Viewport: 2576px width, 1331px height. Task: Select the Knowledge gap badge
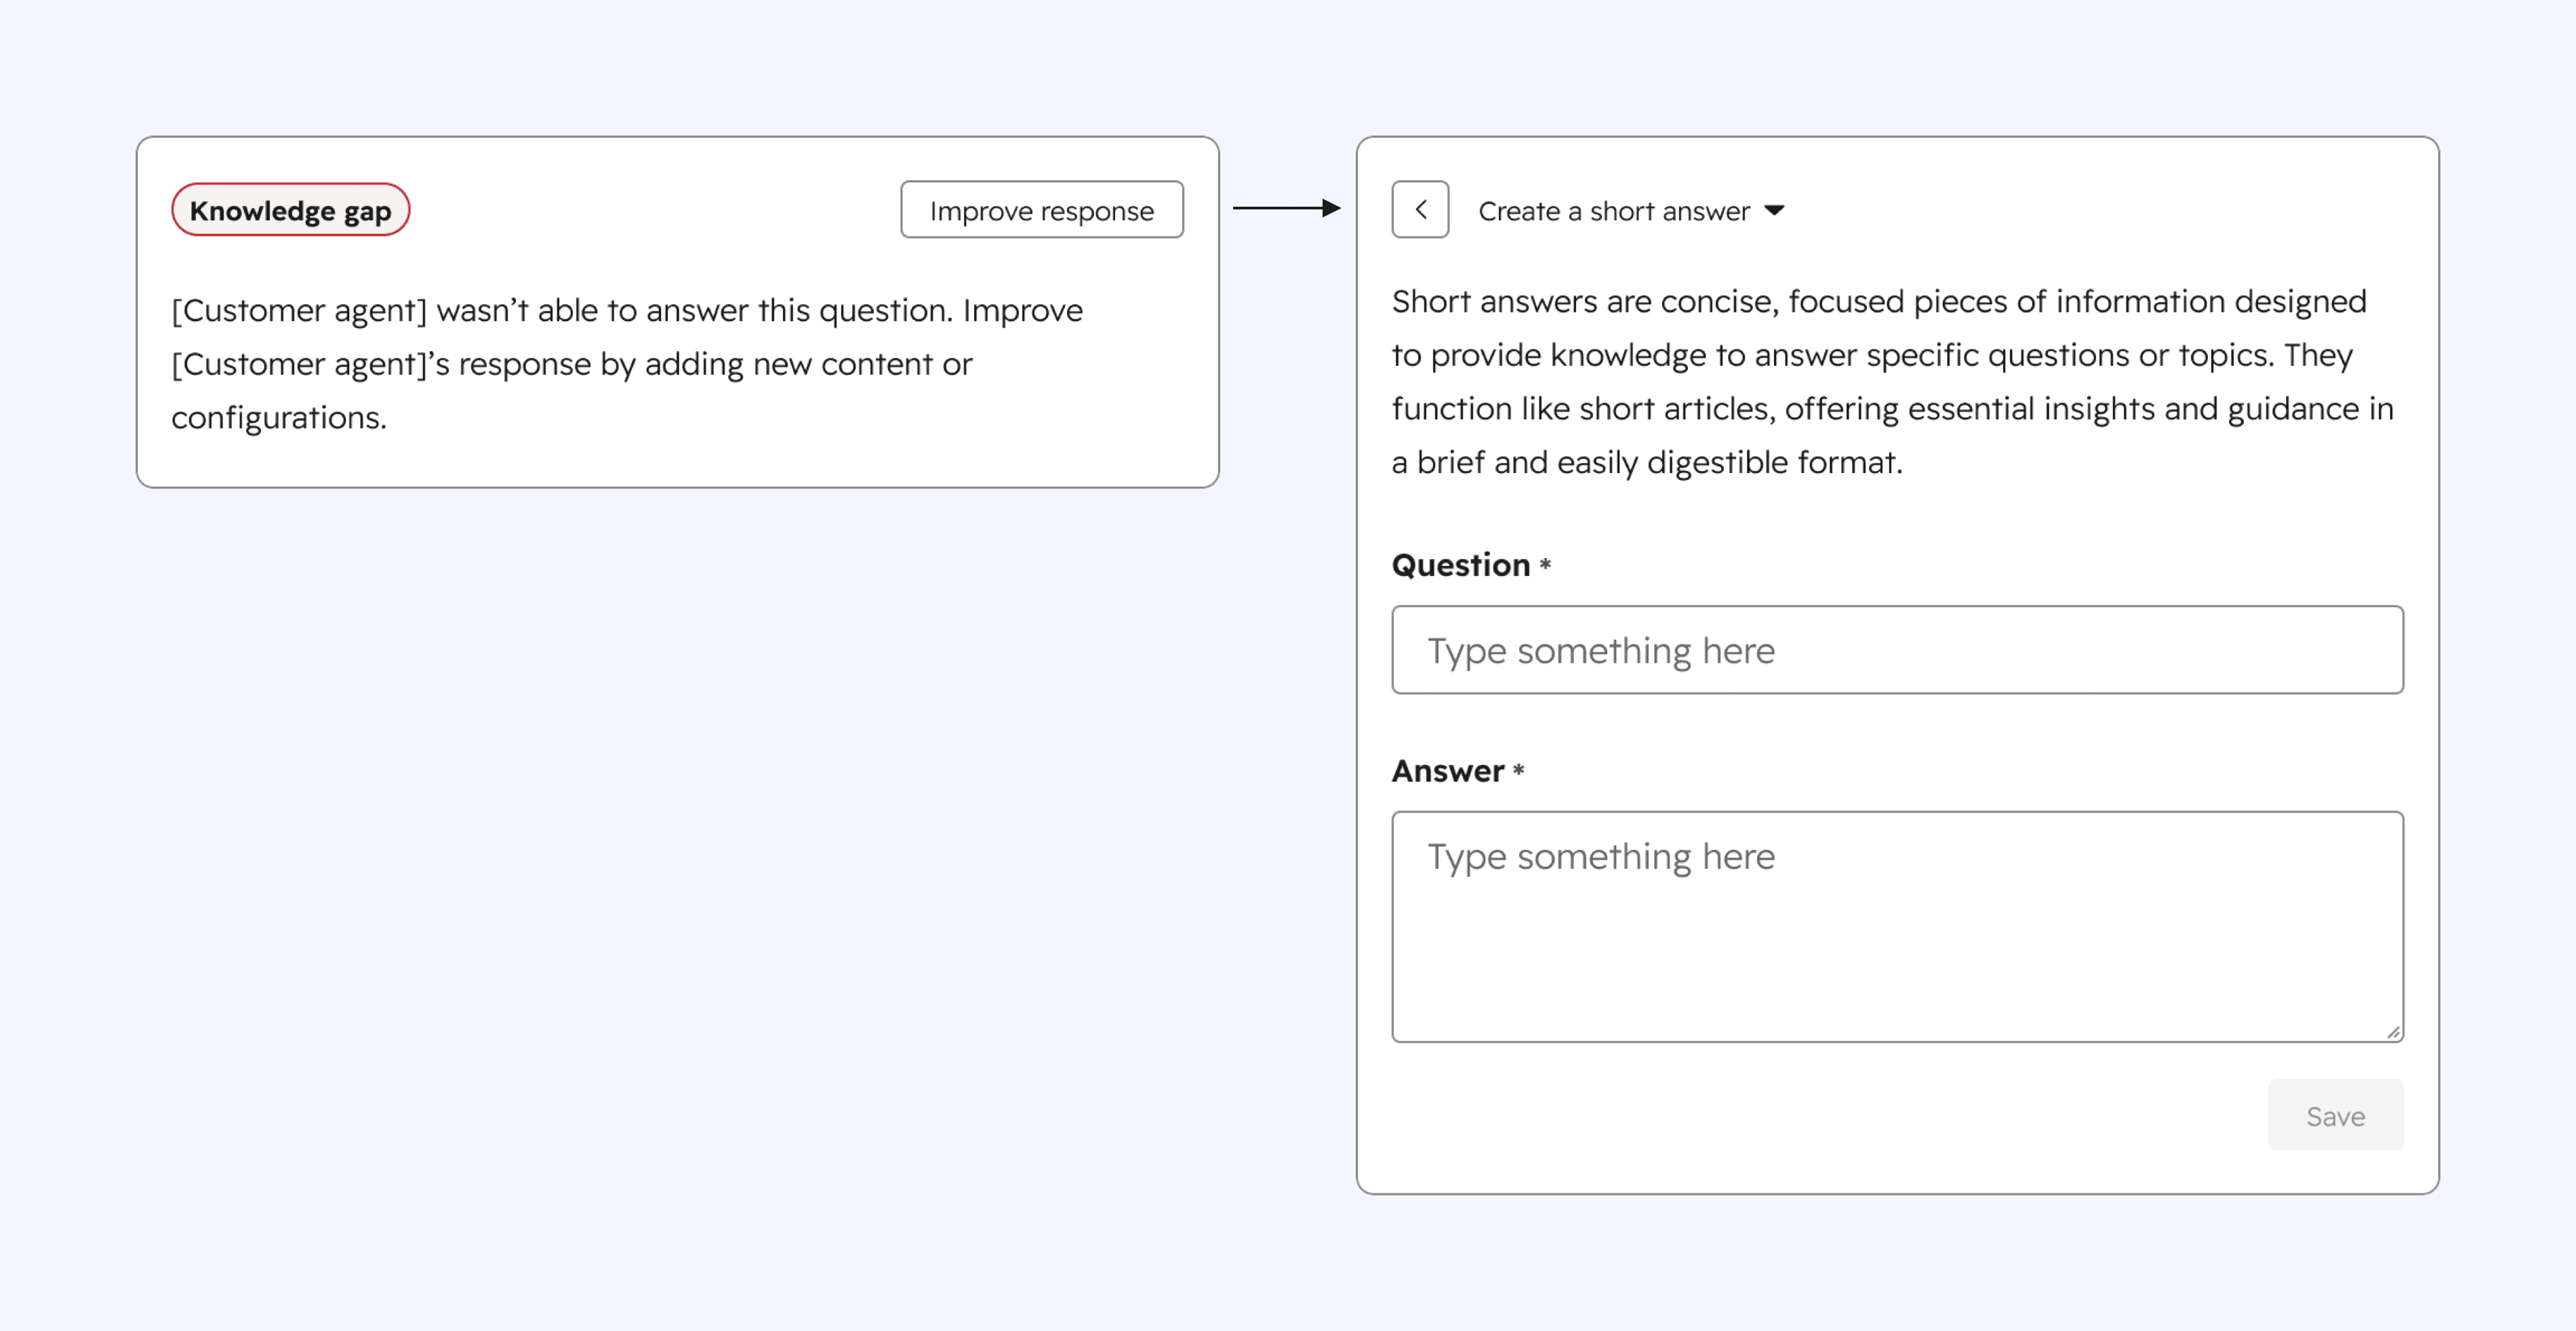pyautogui.click(x=290, y=210)
